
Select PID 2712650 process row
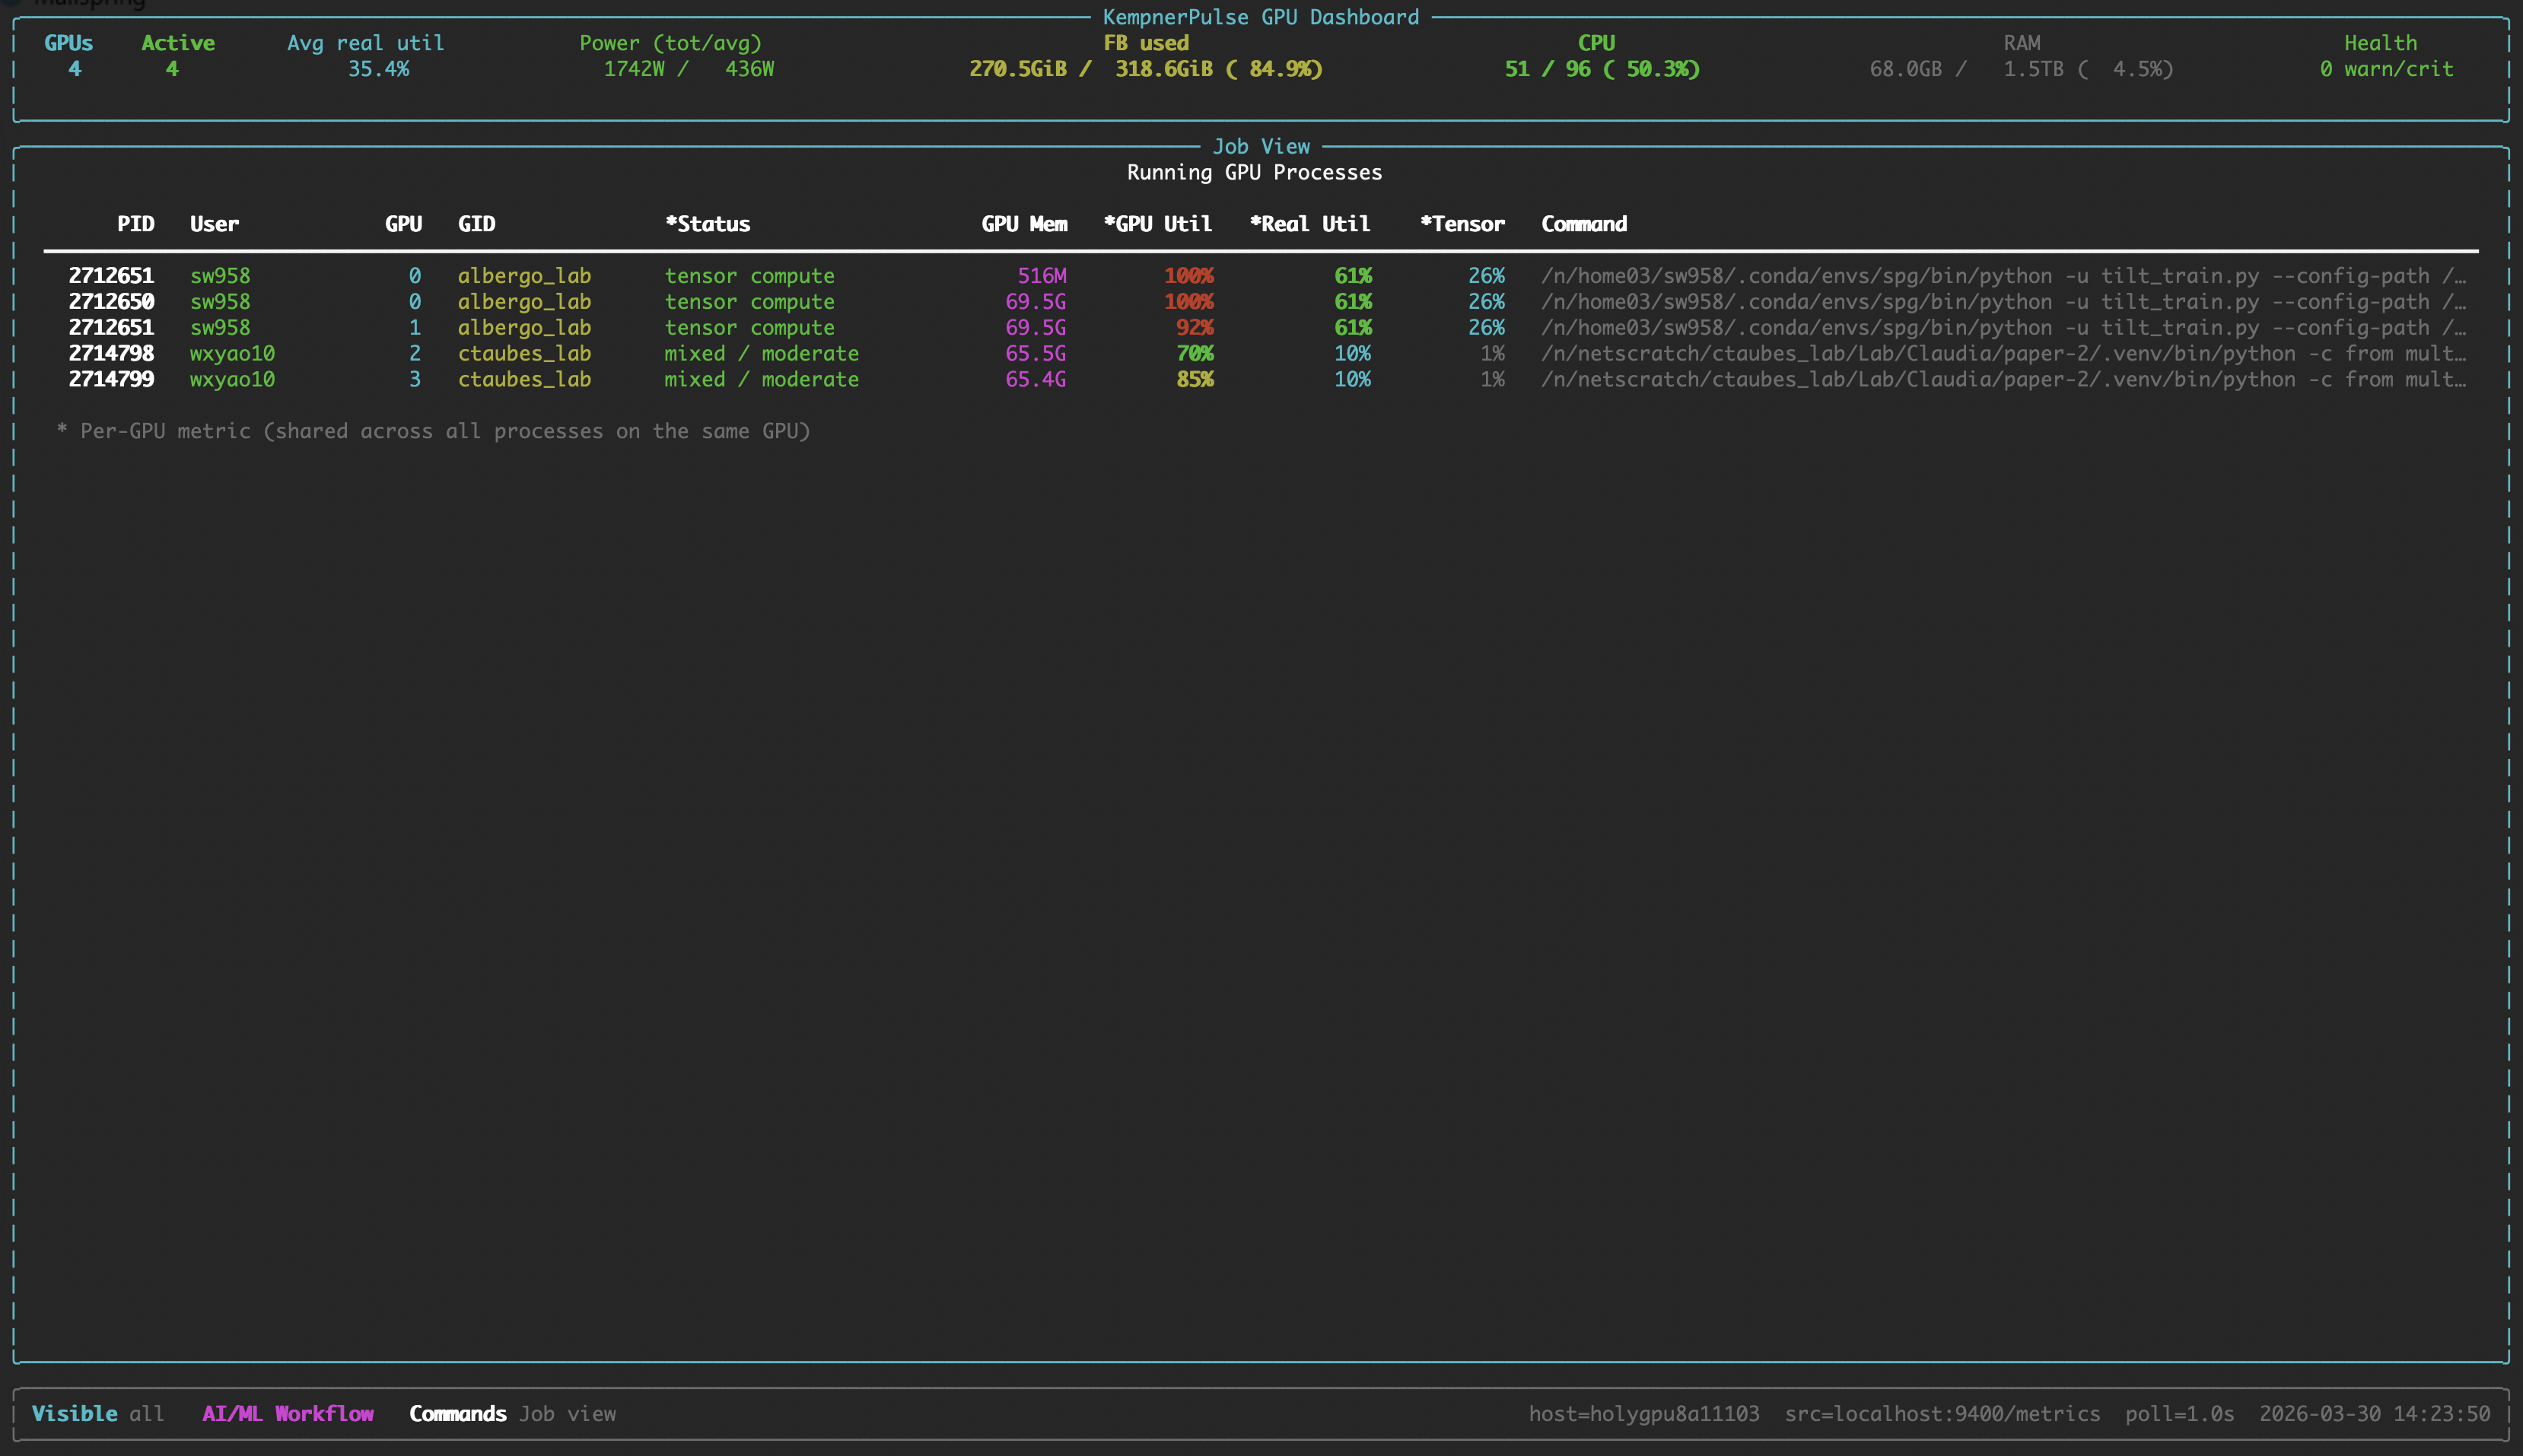111,302
